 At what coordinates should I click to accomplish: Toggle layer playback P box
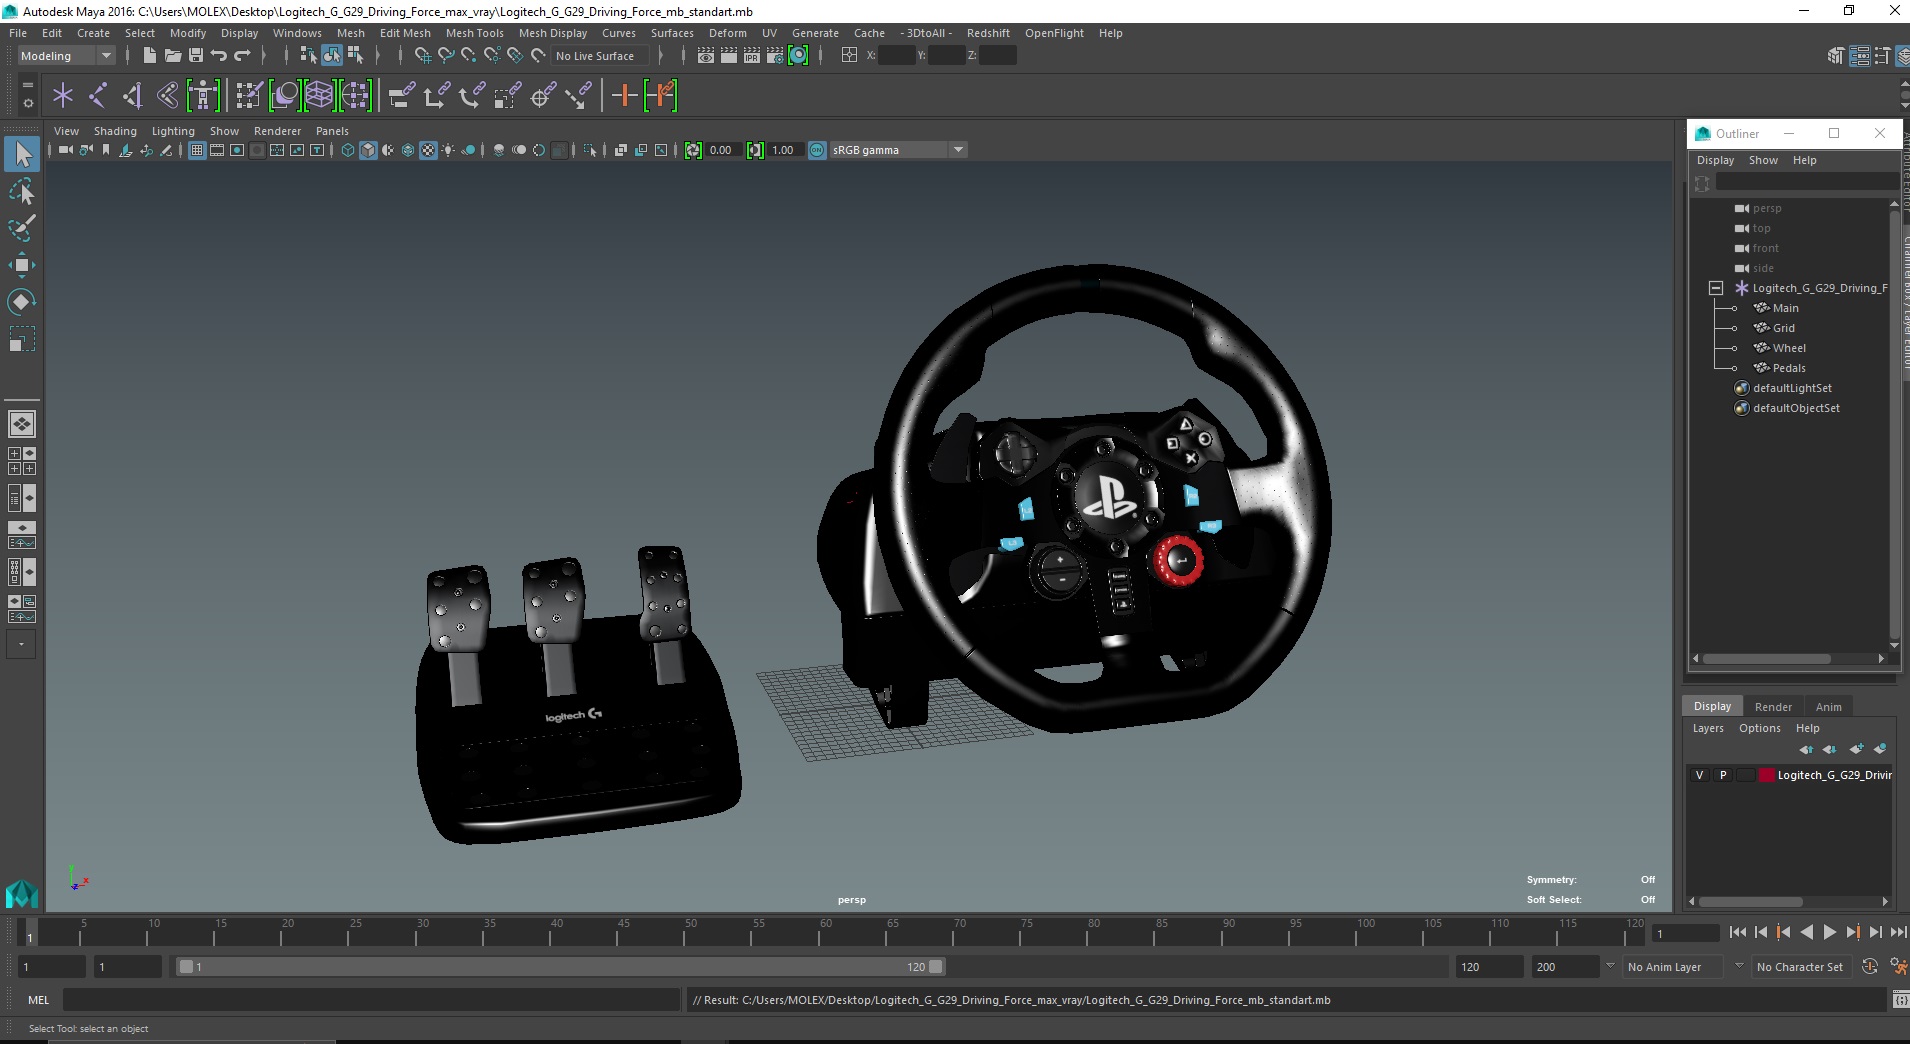coord(1723,775)
